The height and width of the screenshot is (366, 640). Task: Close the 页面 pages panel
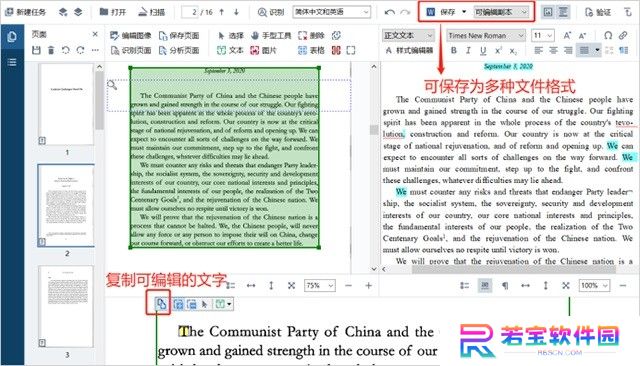click(95, 34)
